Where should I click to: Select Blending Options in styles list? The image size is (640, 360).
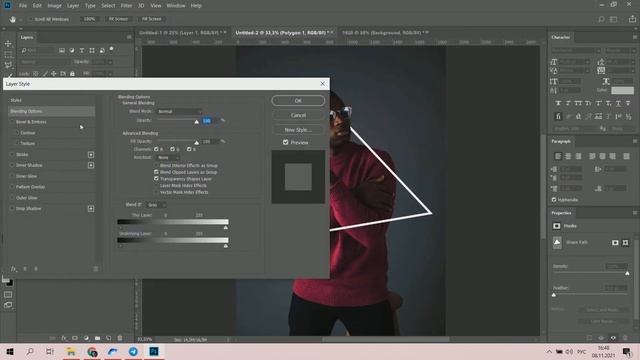[51, 111]
